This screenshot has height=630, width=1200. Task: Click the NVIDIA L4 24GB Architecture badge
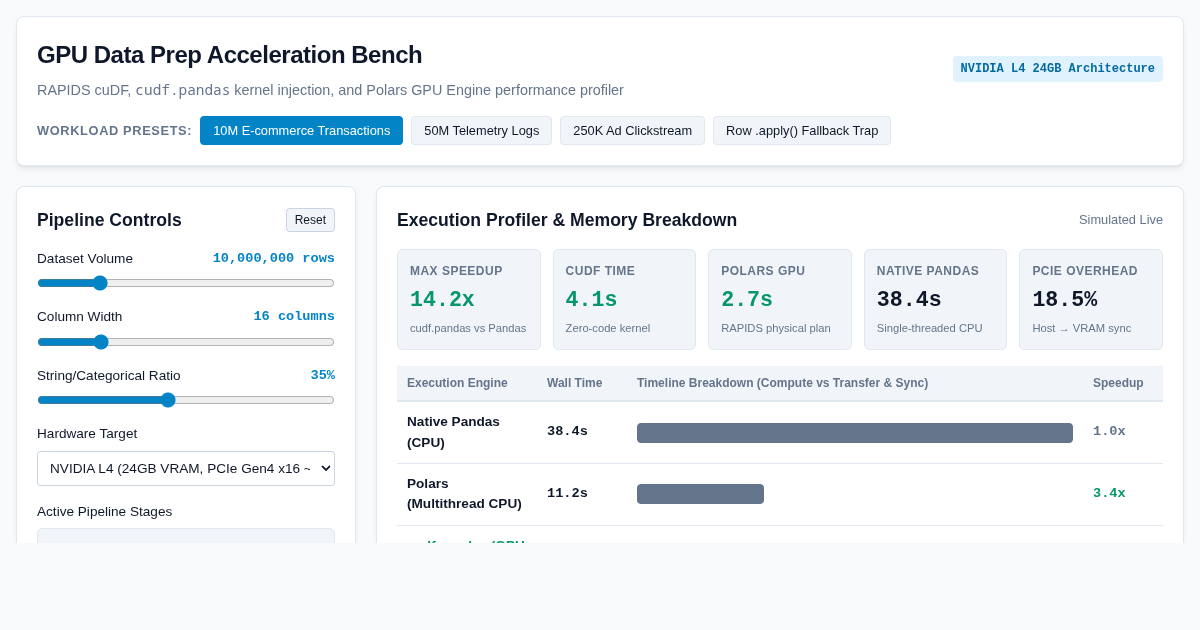[x=1057, y=69]
